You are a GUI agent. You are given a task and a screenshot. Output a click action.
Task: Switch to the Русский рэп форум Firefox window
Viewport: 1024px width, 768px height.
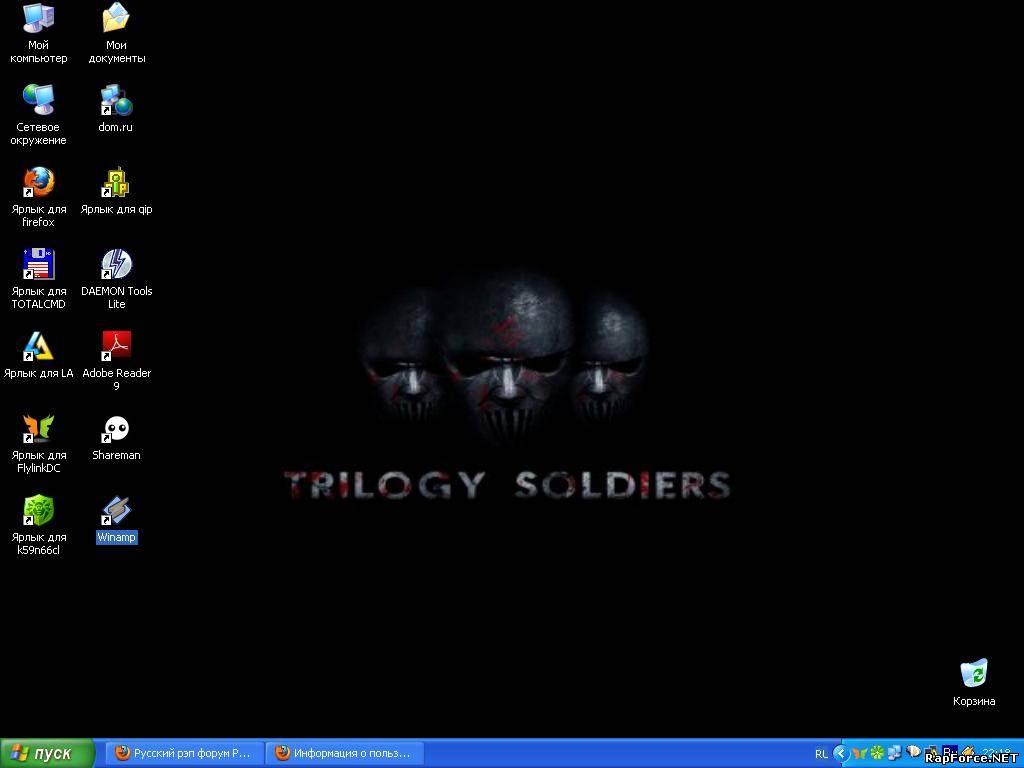click(x=184, y=754)
